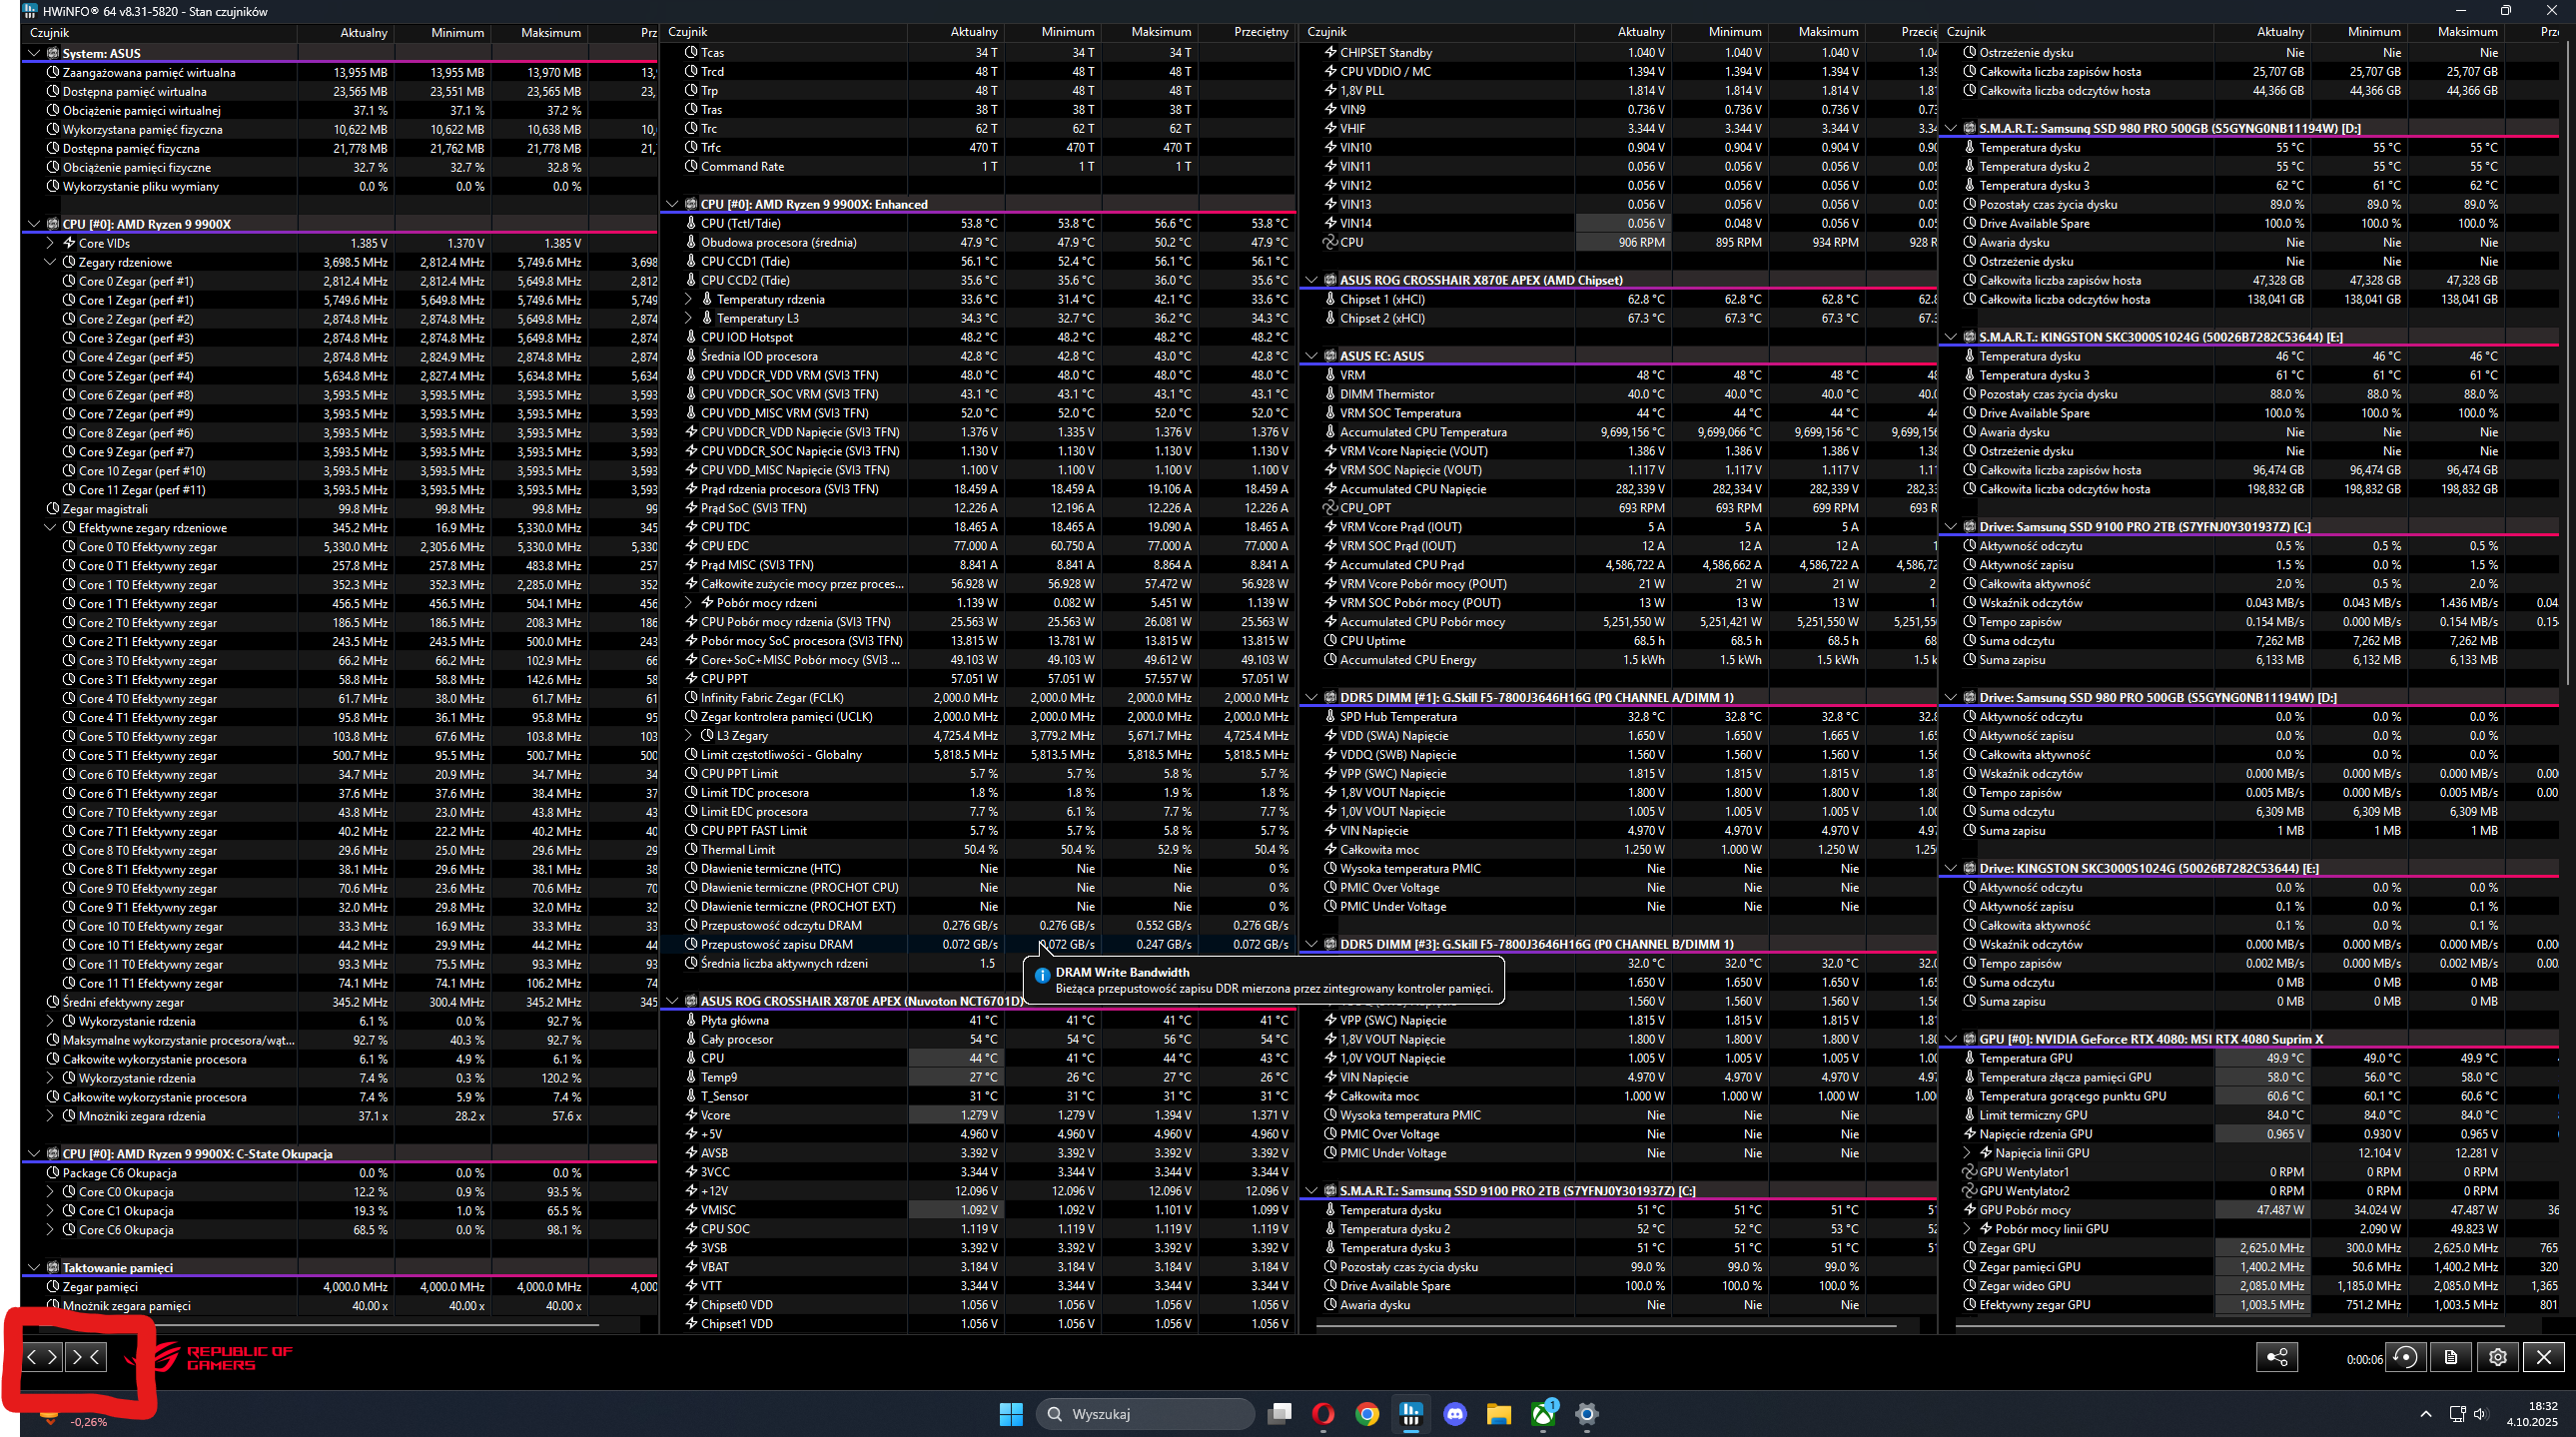Viewport: 2576px width, 1437px height.
Task: Collapse the Zegary rdzeniowe clock list
Action: point(50,262)
